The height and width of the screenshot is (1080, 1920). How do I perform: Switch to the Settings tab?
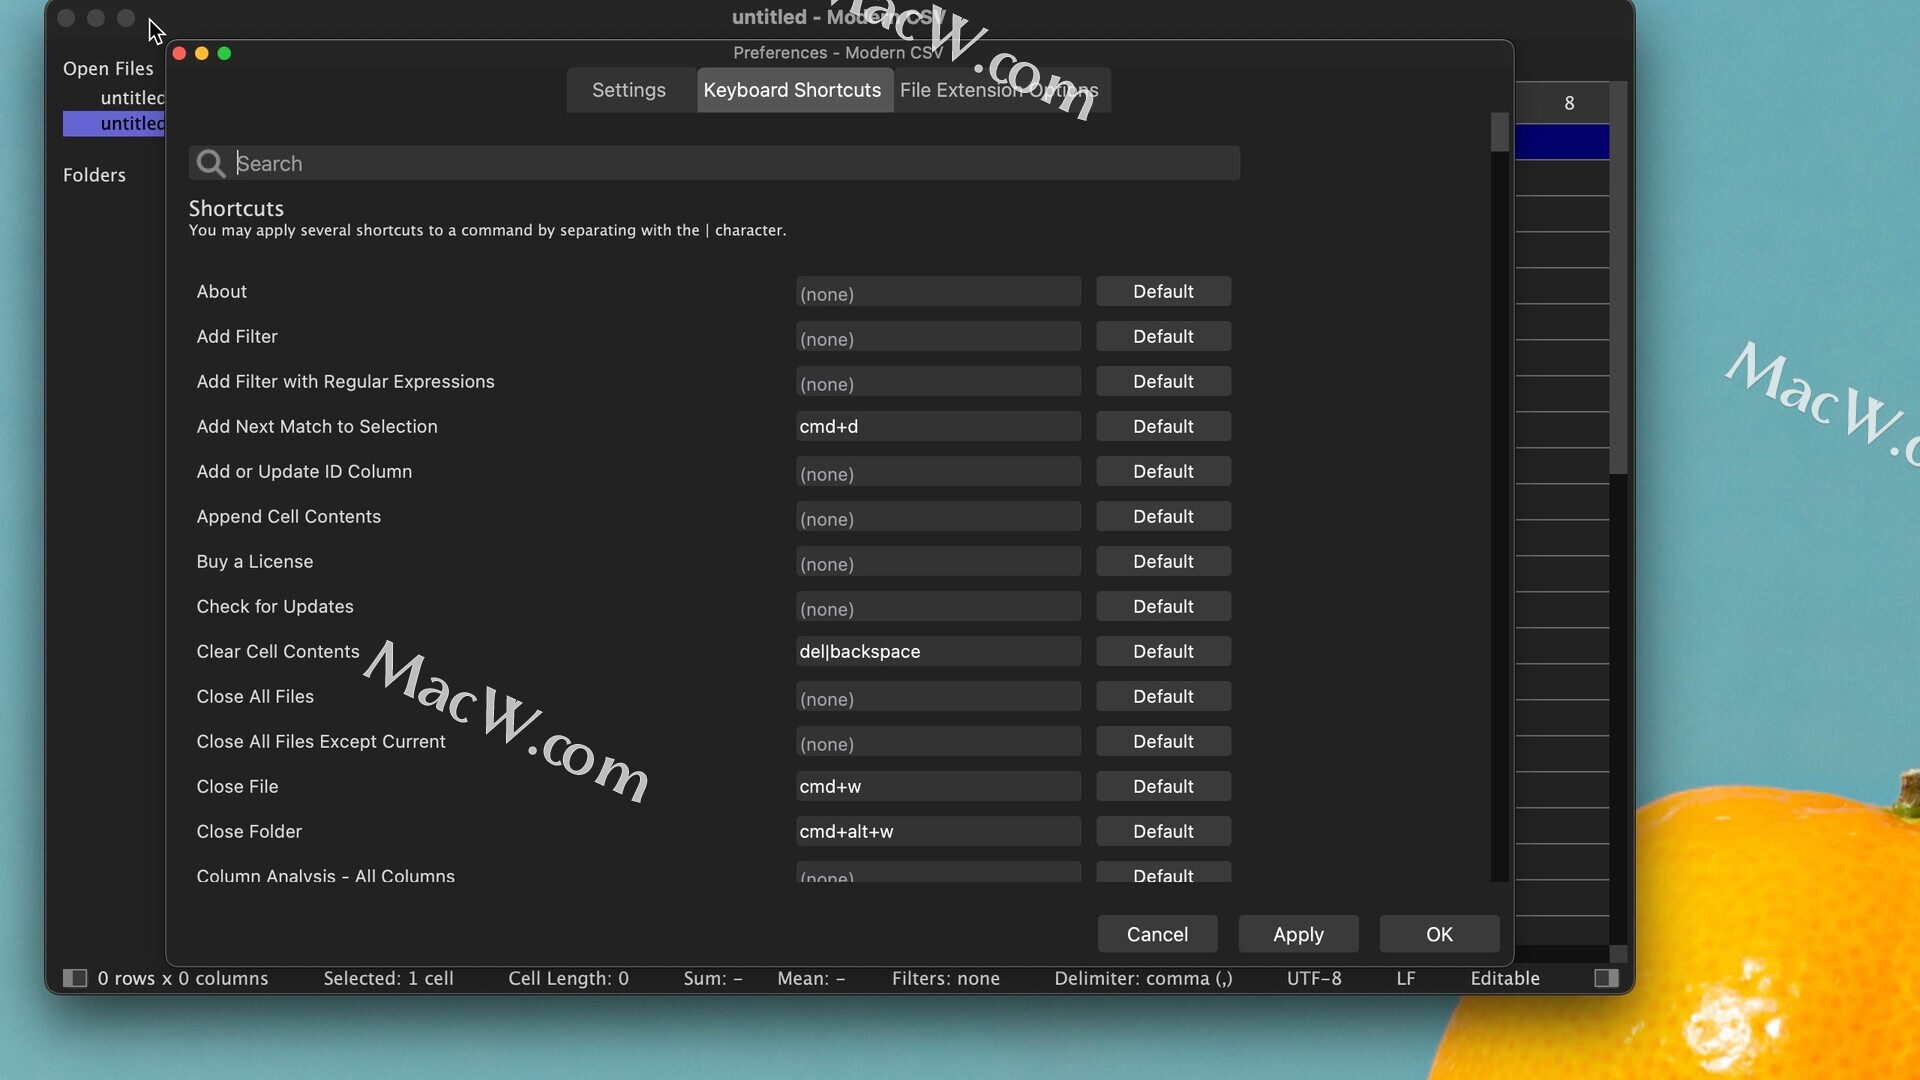628,90
